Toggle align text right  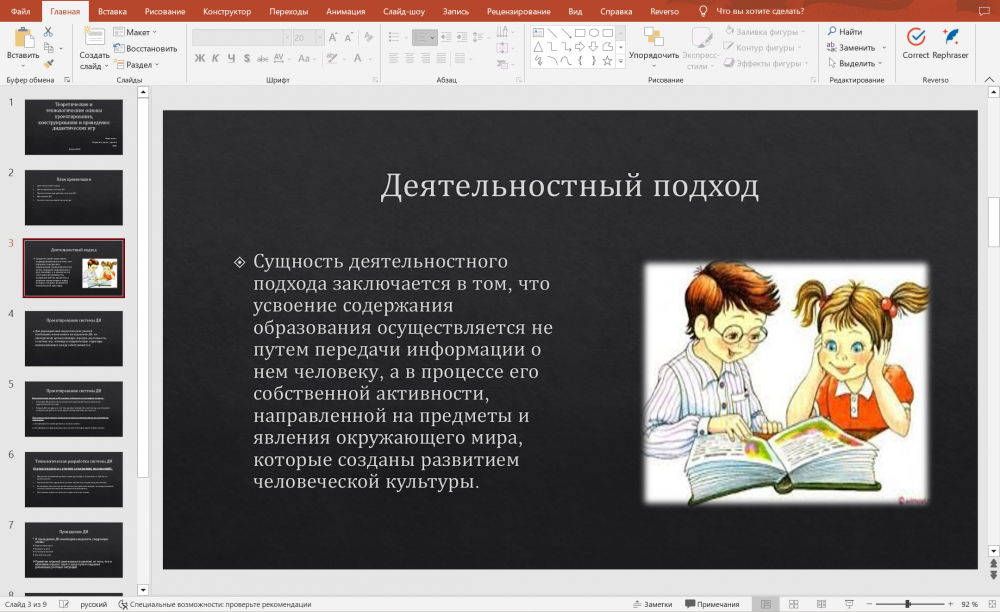tap(425, 58)
